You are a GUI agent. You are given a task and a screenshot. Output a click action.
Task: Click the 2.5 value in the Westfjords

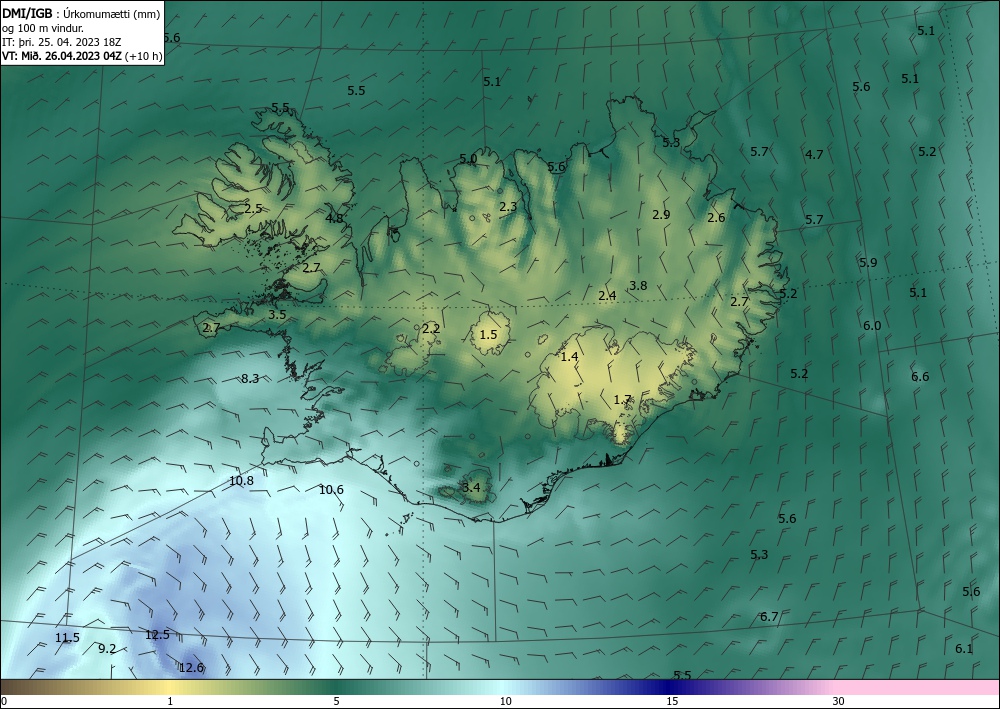[x=253, y=208]
